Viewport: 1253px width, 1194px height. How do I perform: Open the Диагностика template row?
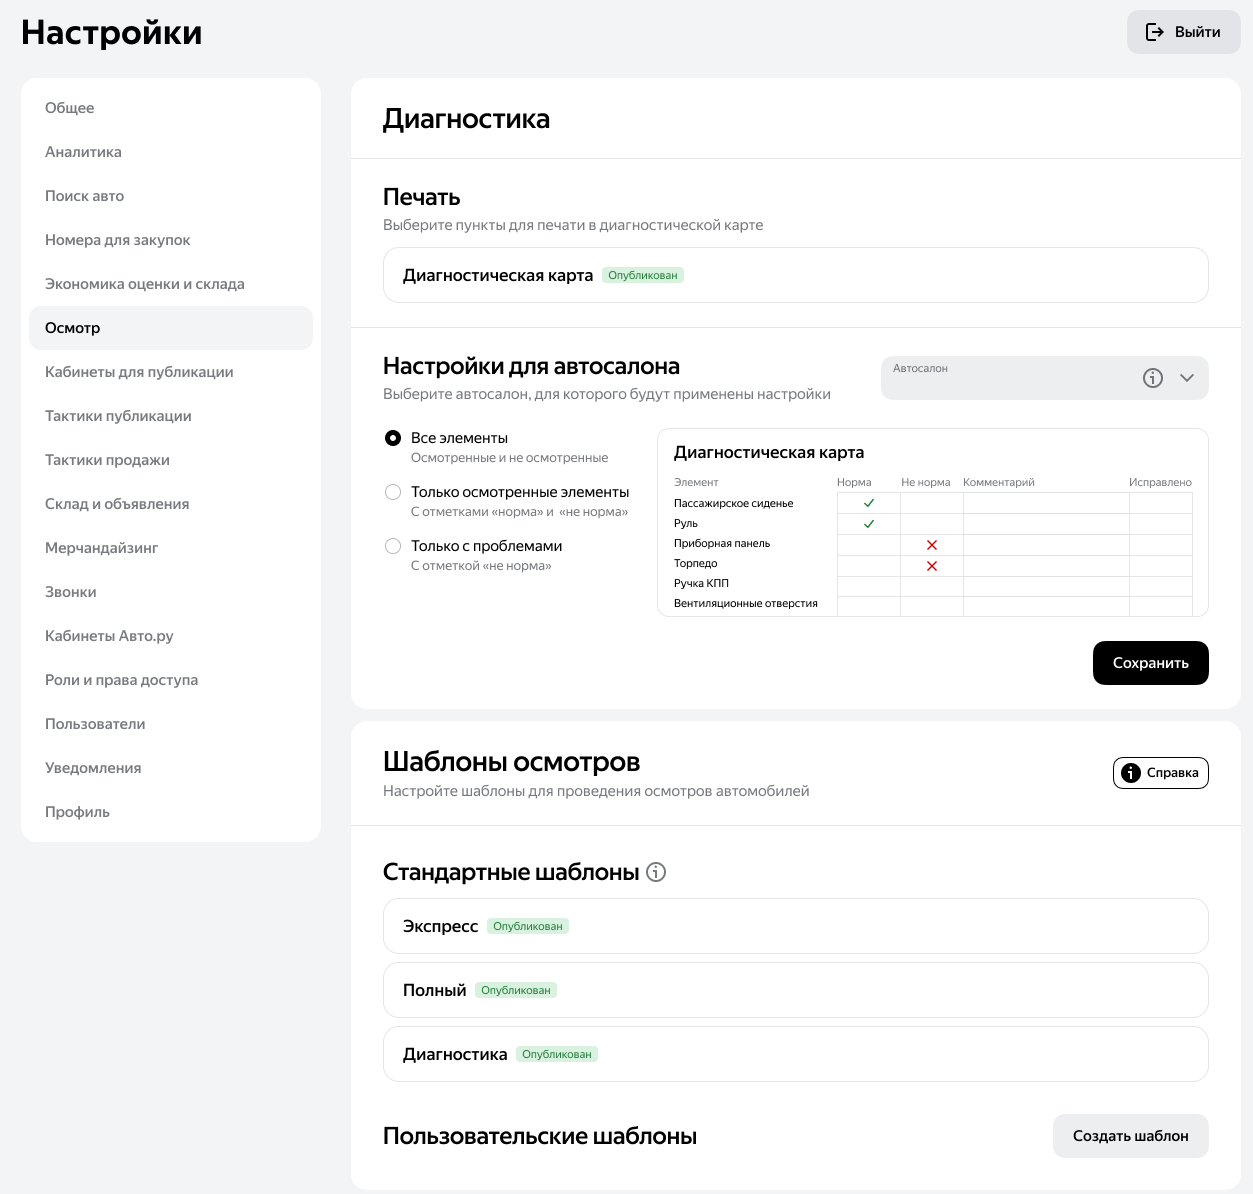tap(796, 1054)
